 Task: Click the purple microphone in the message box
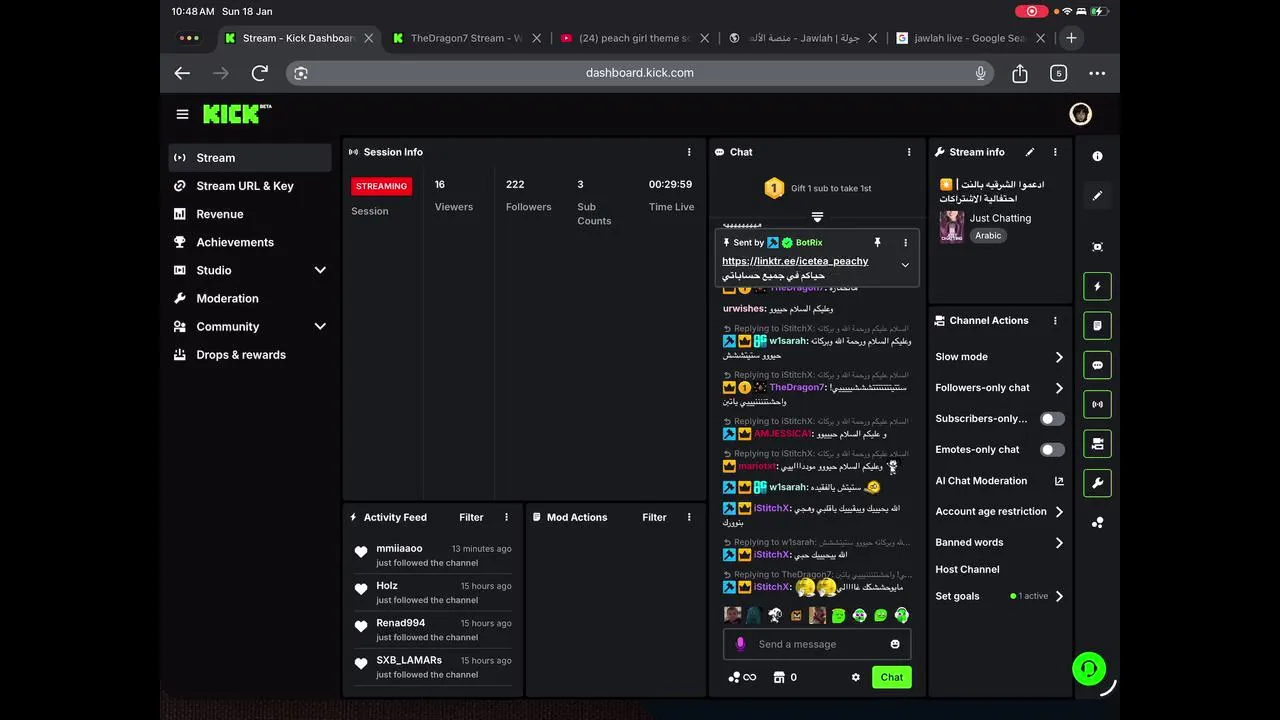740,644
